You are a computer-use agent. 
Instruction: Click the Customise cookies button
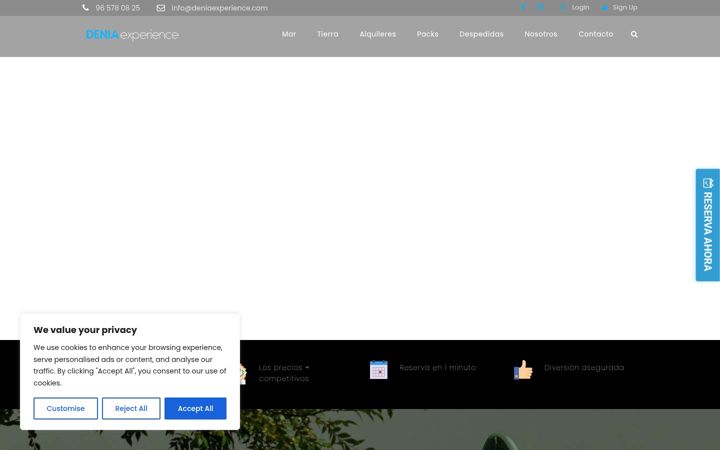tap(66, 408)
